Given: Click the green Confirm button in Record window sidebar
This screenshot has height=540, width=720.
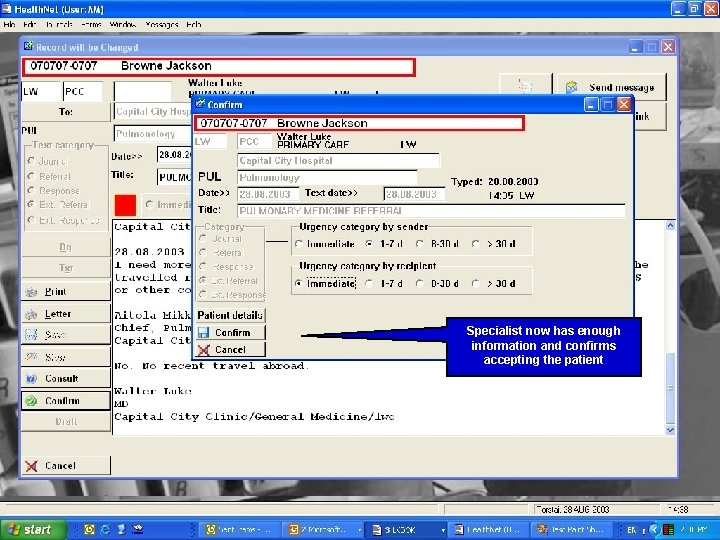Looking at the screenshot, I should (66, 400).
